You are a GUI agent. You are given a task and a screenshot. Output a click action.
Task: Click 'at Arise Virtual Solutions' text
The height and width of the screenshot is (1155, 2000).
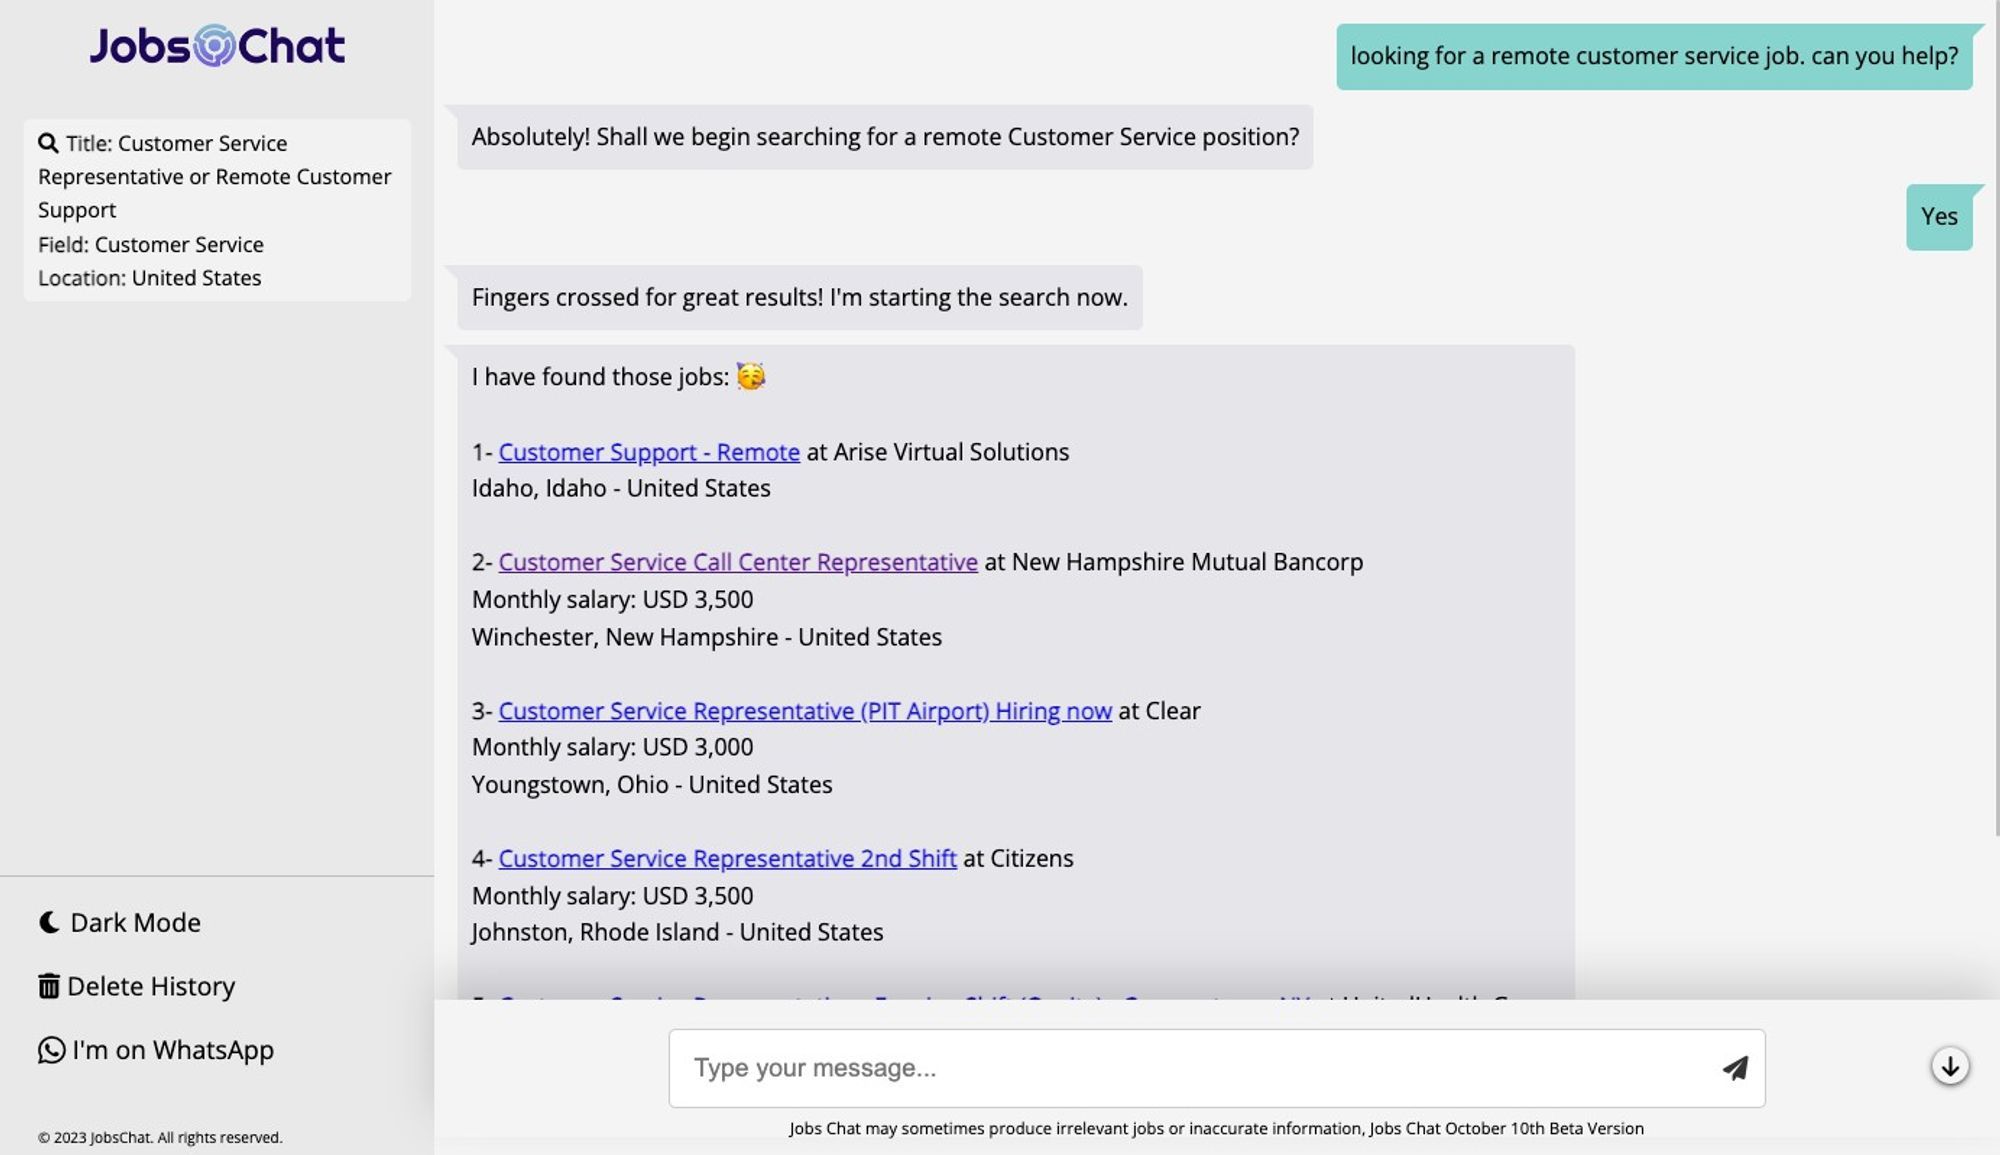938,452
